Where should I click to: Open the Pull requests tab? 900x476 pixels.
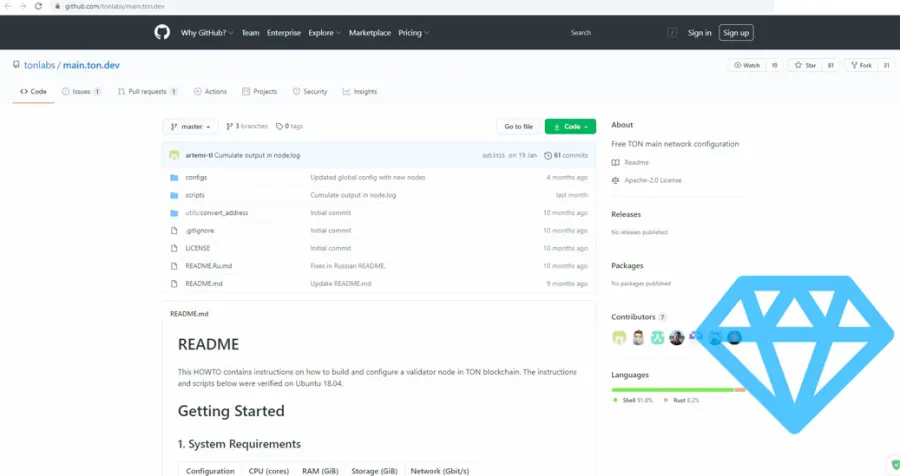pos(148,91)
